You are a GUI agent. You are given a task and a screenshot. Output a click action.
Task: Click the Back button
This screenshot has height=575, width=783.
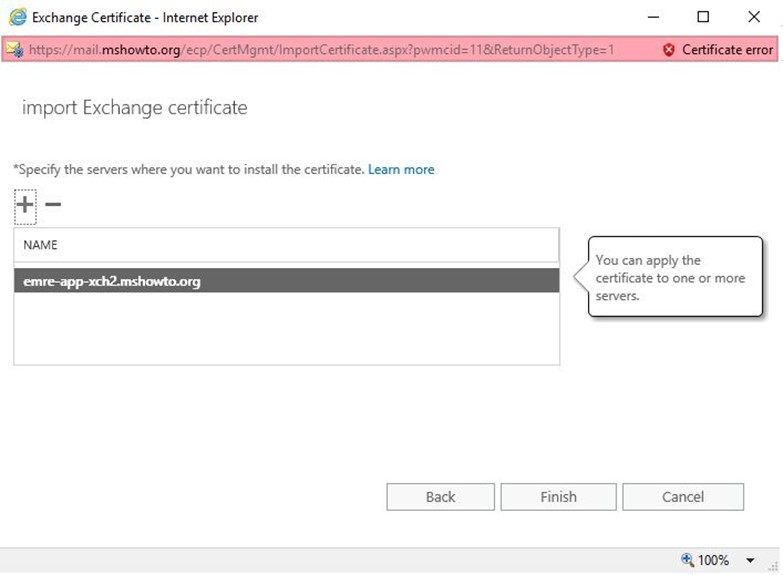(x=440, y=497)
